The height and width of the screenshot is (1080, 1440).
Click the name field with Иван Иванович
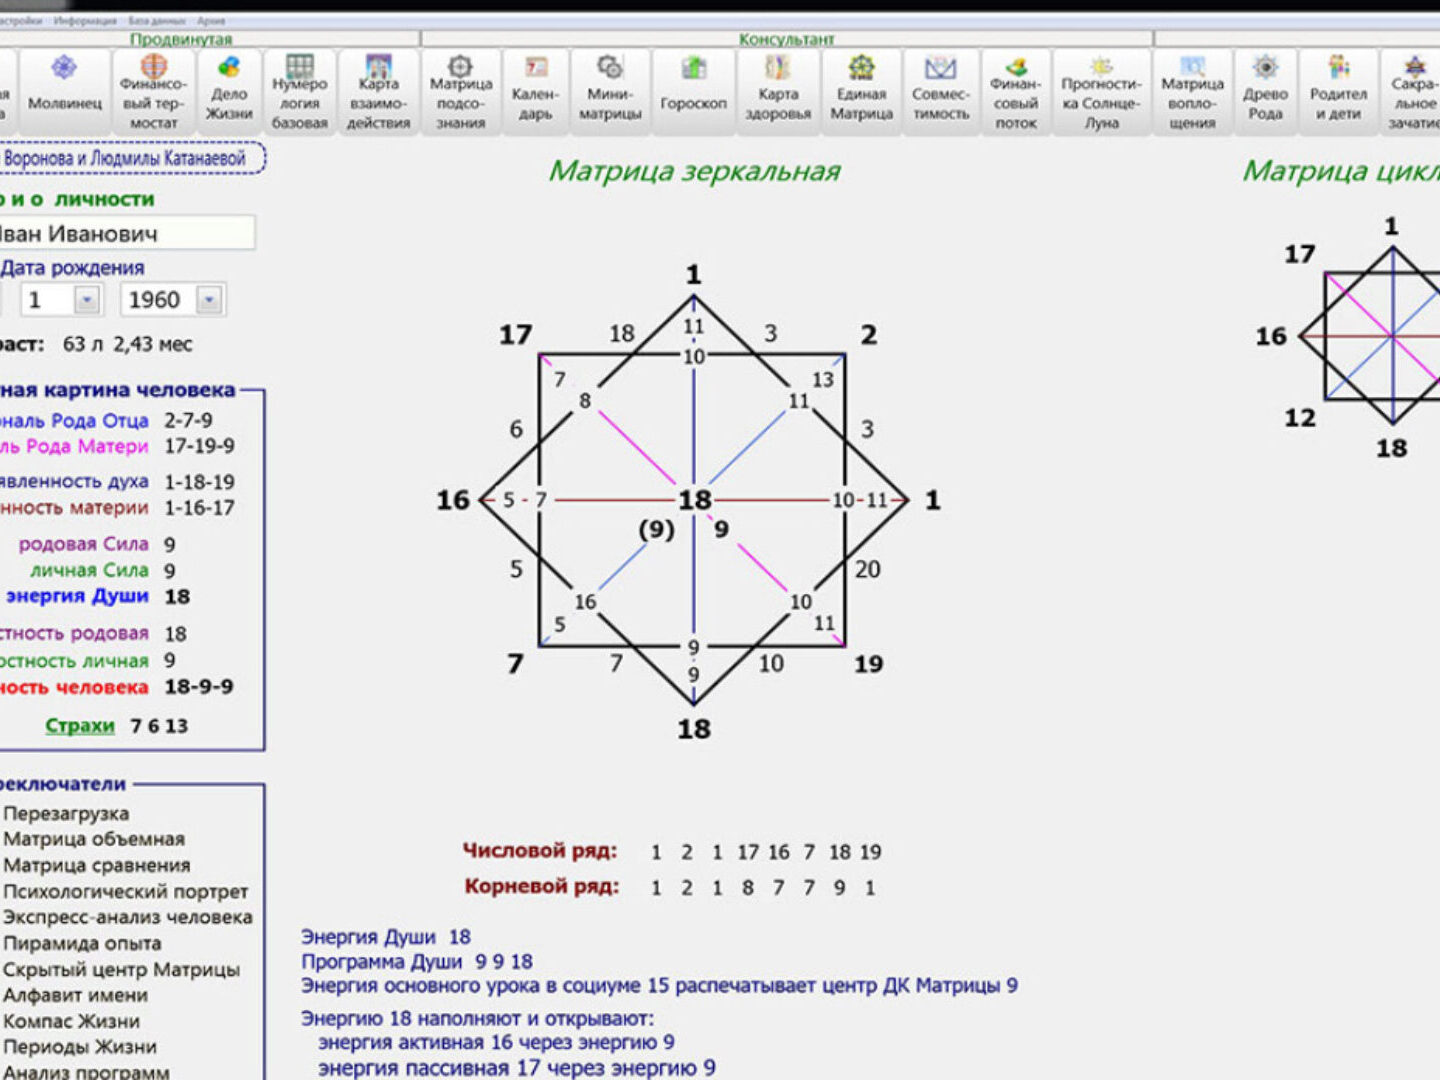pos(125,234)
